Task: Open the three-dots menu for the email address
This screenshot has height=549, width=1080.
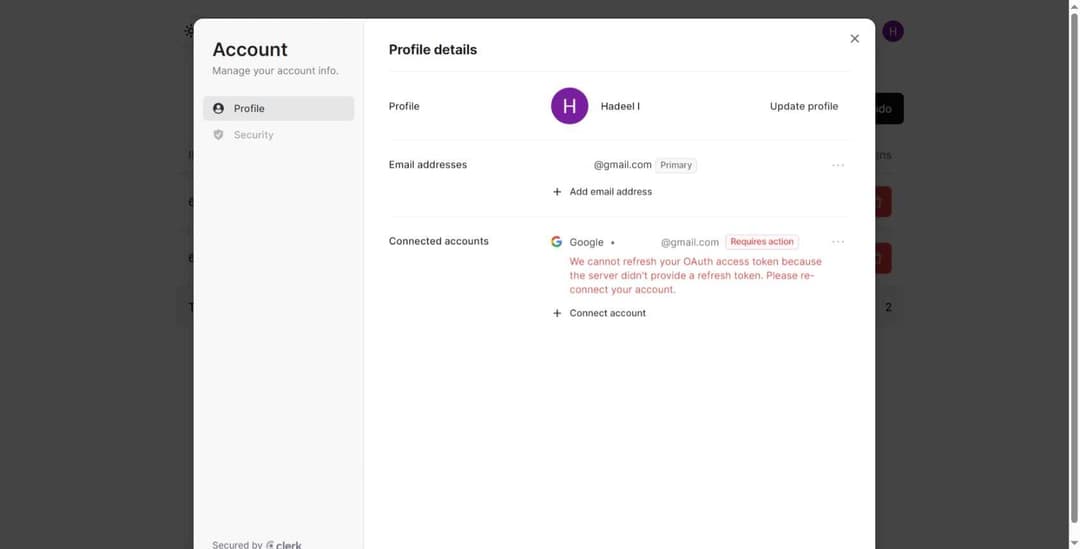Action: 838,165
